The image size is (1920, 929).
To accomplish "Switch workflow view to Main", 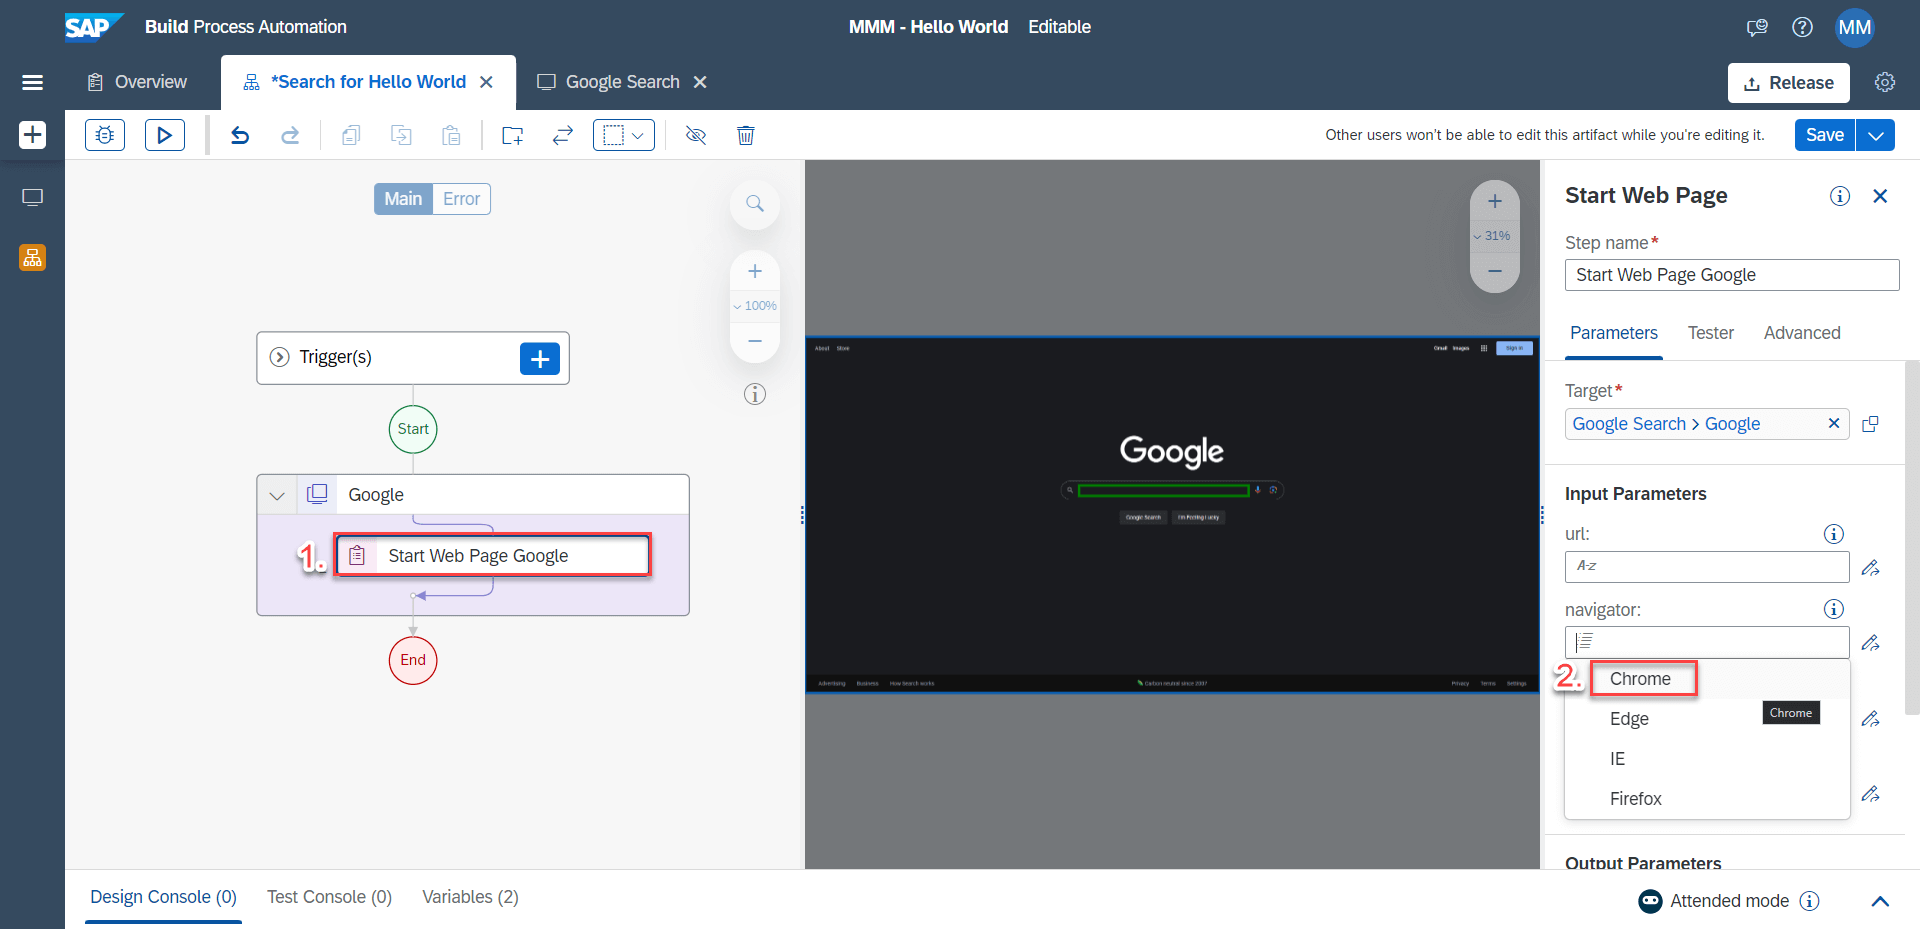I will [403, 199].
